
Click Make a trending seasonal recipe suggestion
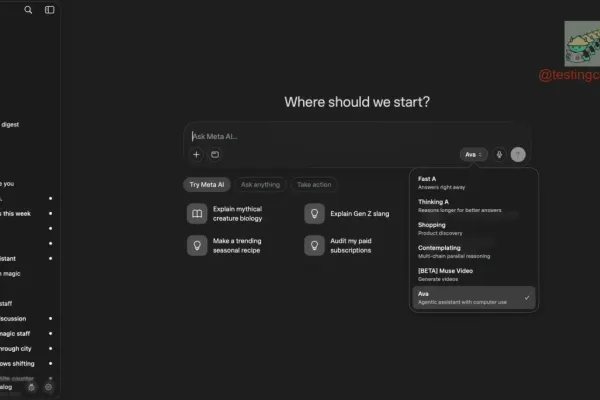(x=226, y=245)
